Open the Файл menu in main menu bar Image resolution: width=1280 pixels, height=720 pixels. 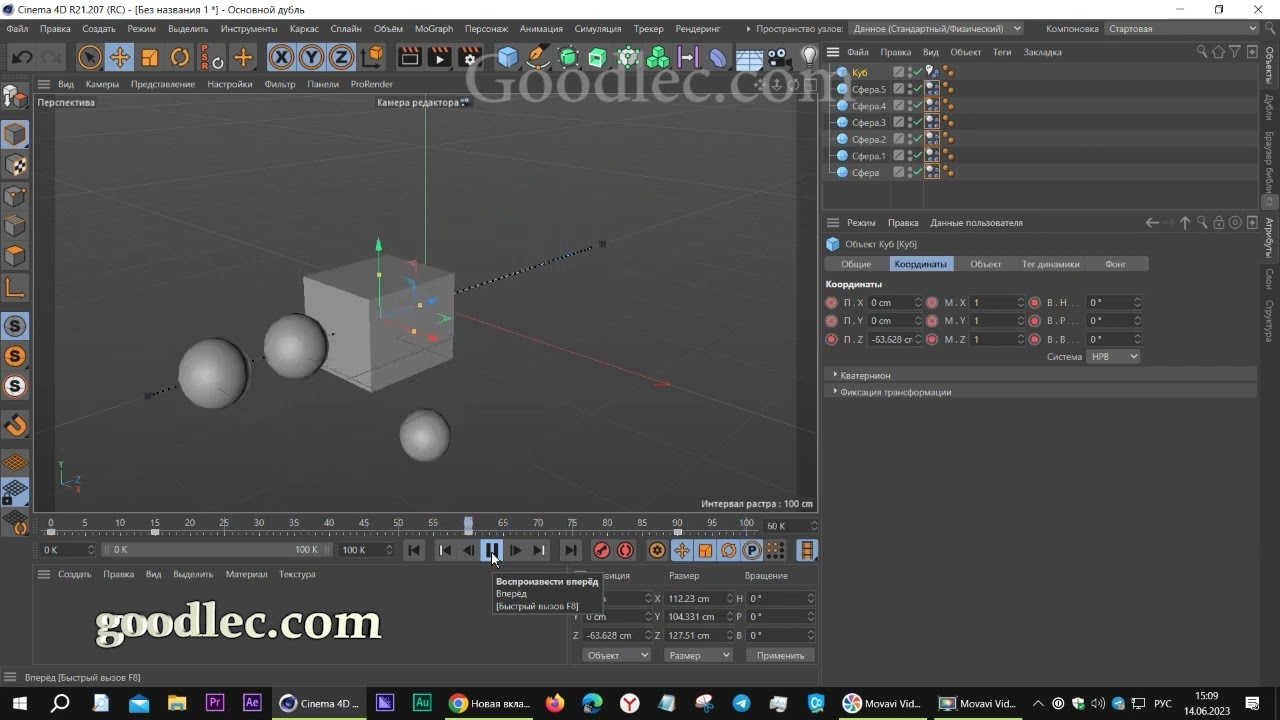pyautogui.click(x=17, y=29)
